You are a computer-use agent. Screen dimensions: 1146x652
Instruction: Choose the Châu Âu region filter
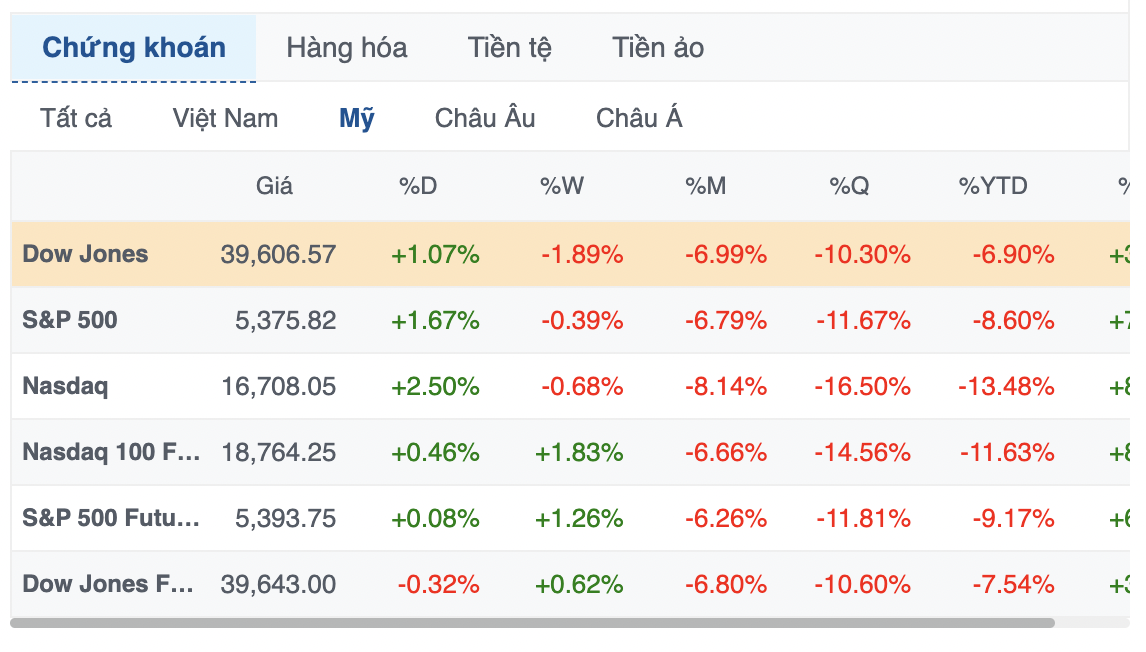pyautogui.click(x=485, y=118)
